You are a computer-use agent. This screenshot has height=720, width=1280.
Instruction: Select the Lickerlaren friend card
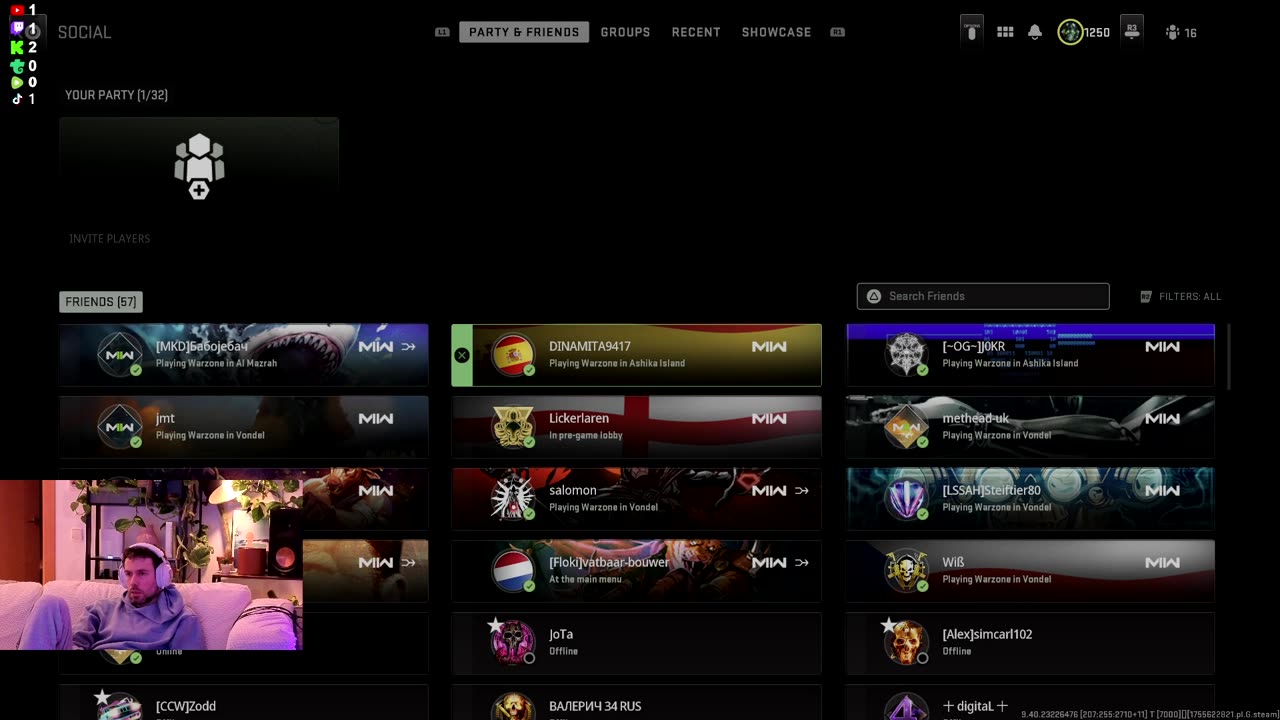click(x=636, y=427)
